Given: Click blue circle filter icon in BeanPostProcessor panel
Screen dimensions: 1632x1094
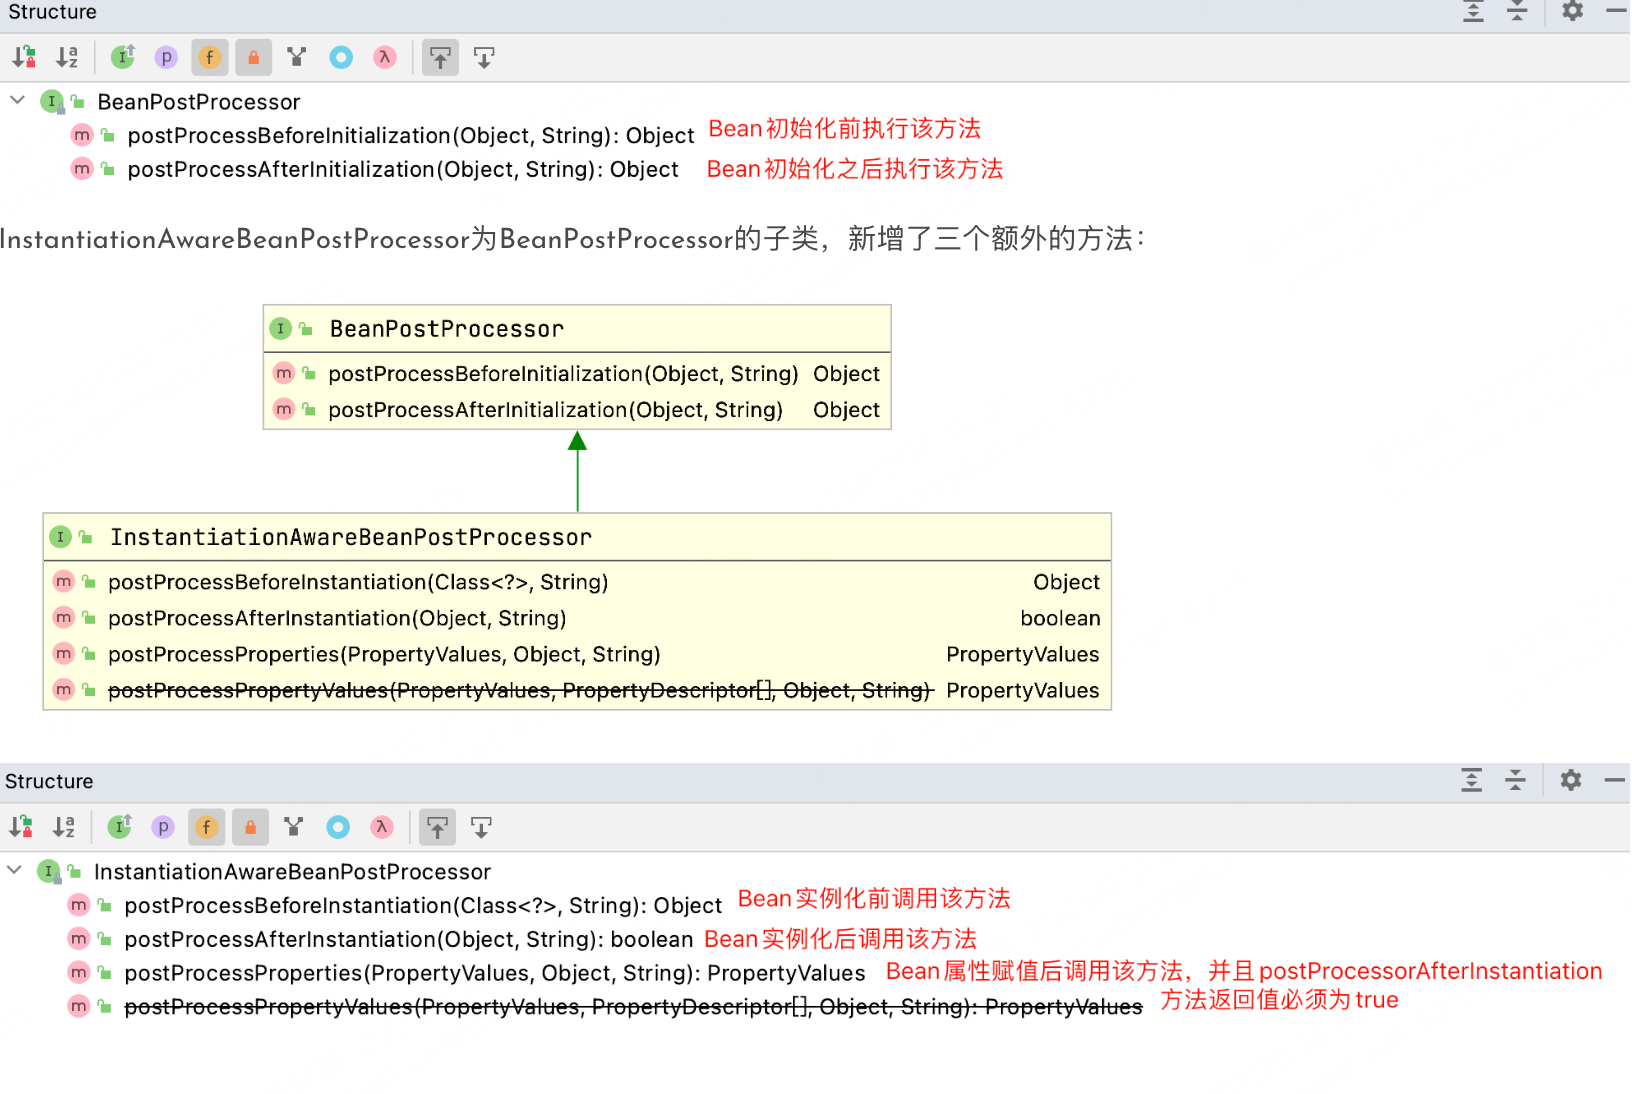Looking at the screenshot, I should point(341,57).
